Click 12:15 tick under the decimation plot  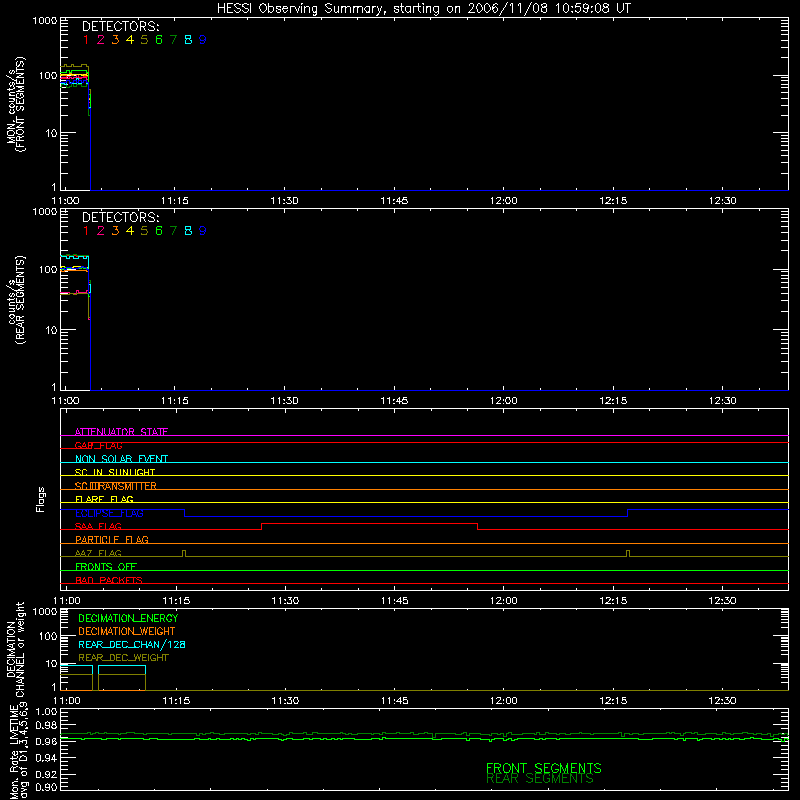(613, 701)
